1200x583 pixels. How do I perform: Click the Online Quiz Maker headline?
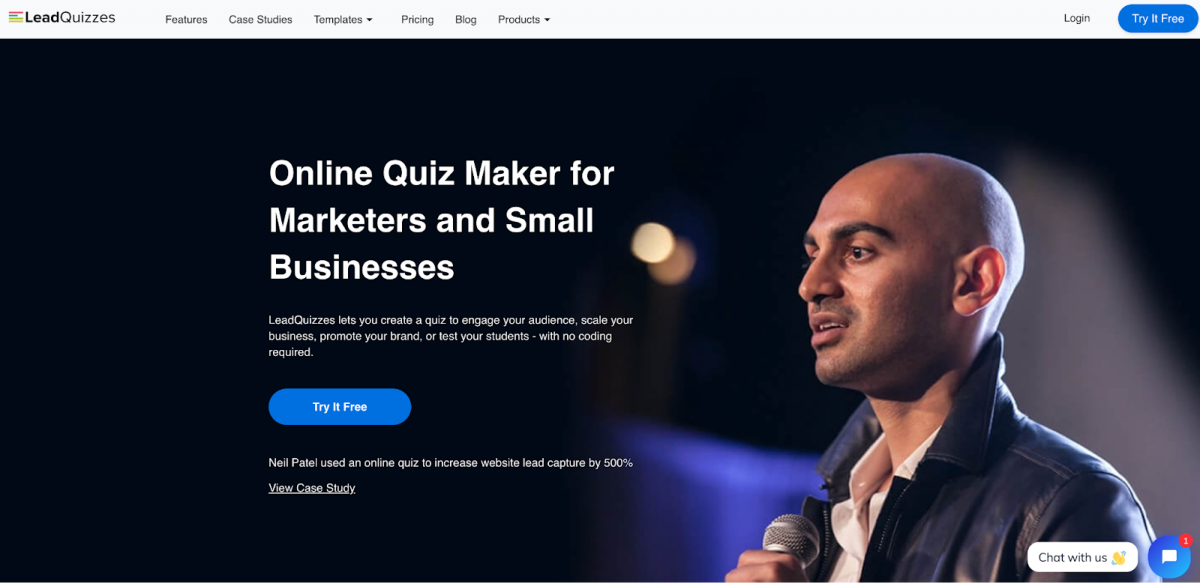pos(442,220)
